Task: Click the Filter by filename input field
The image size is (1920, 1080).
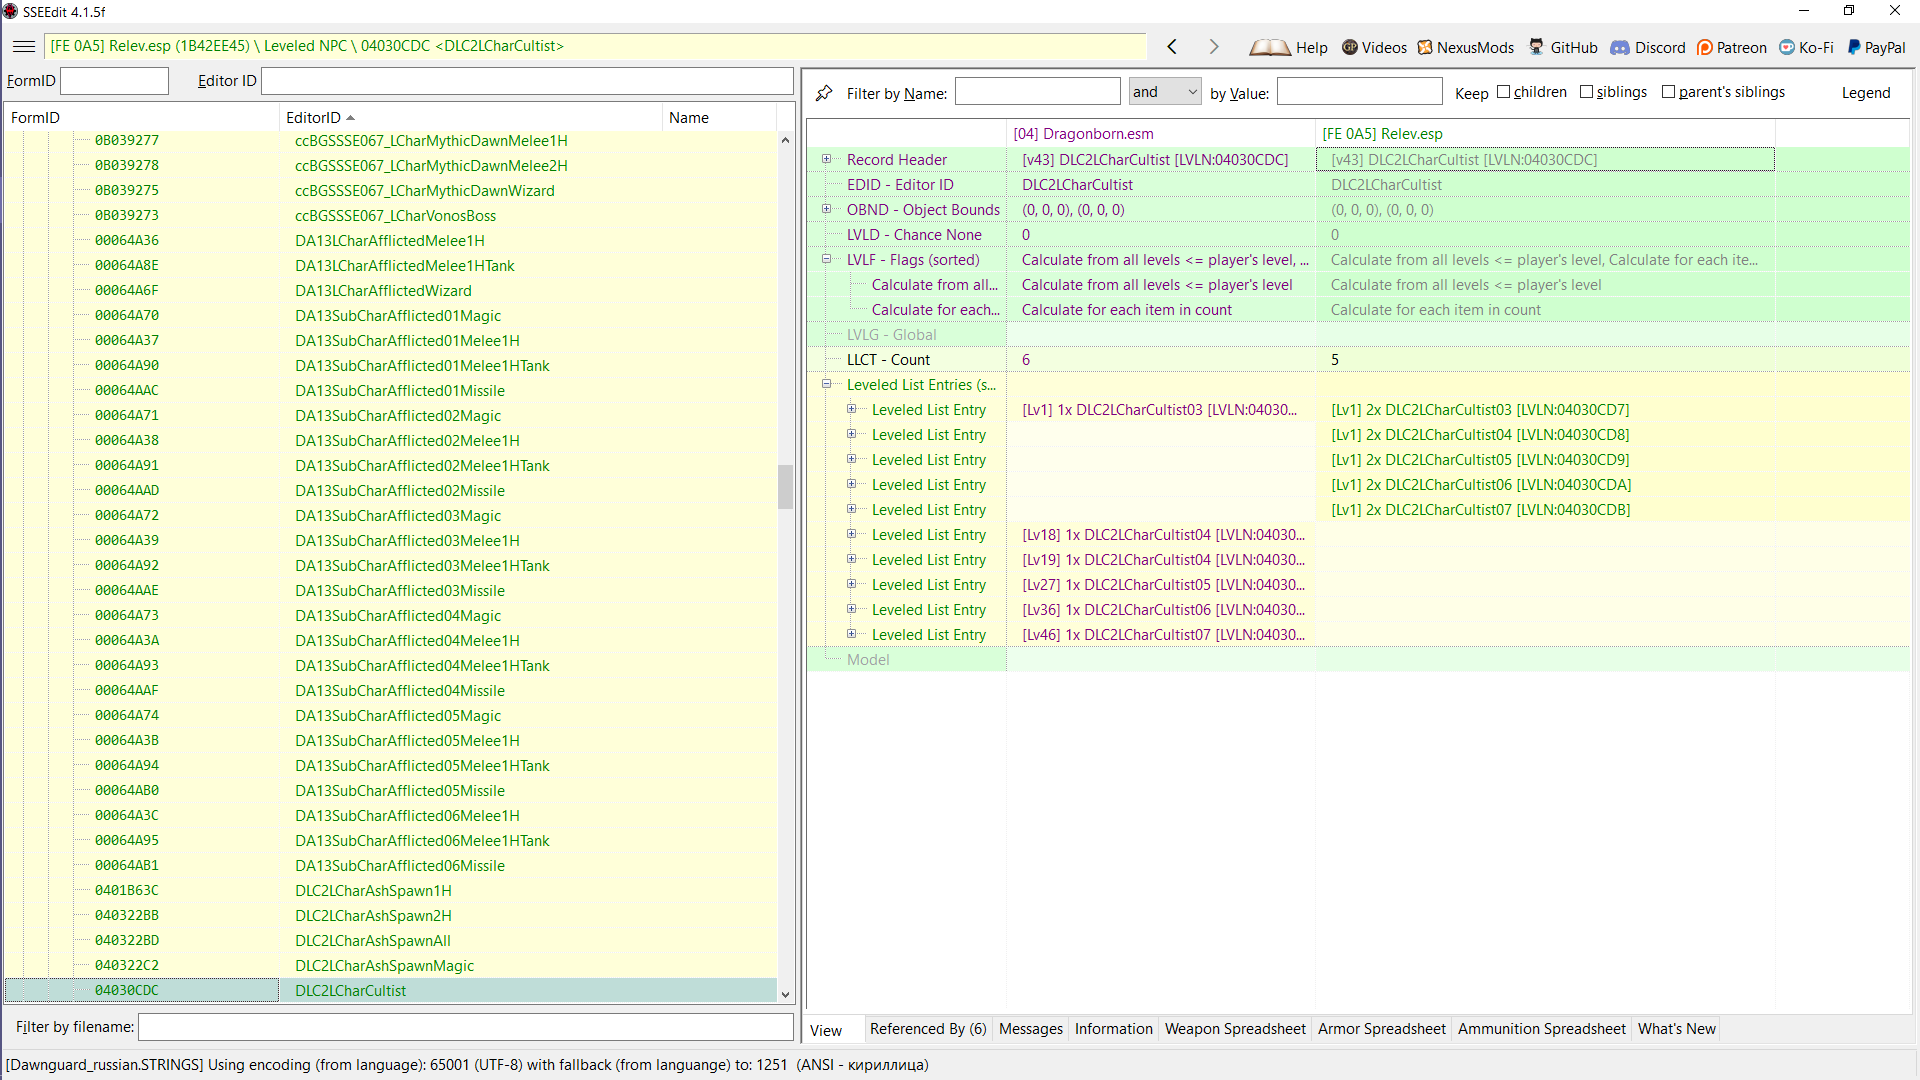Action: point(466,1027)
